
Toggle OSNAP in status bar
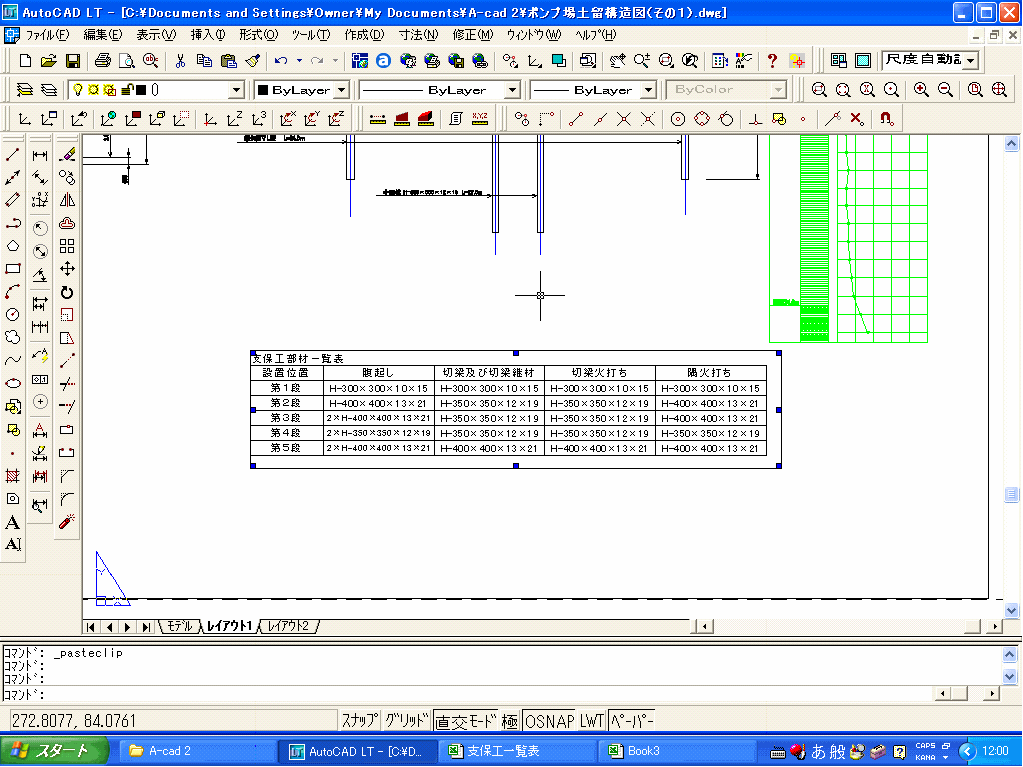(x=549, y=721)
